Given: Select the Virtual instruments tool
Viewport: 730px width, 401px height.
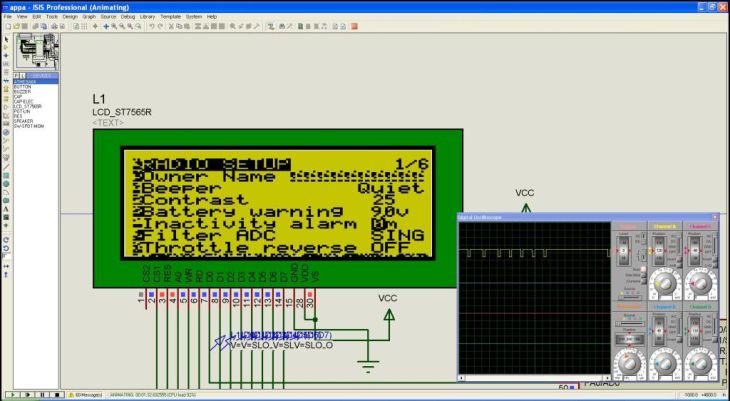Looking at the screenshot, I should coord(7,158).
